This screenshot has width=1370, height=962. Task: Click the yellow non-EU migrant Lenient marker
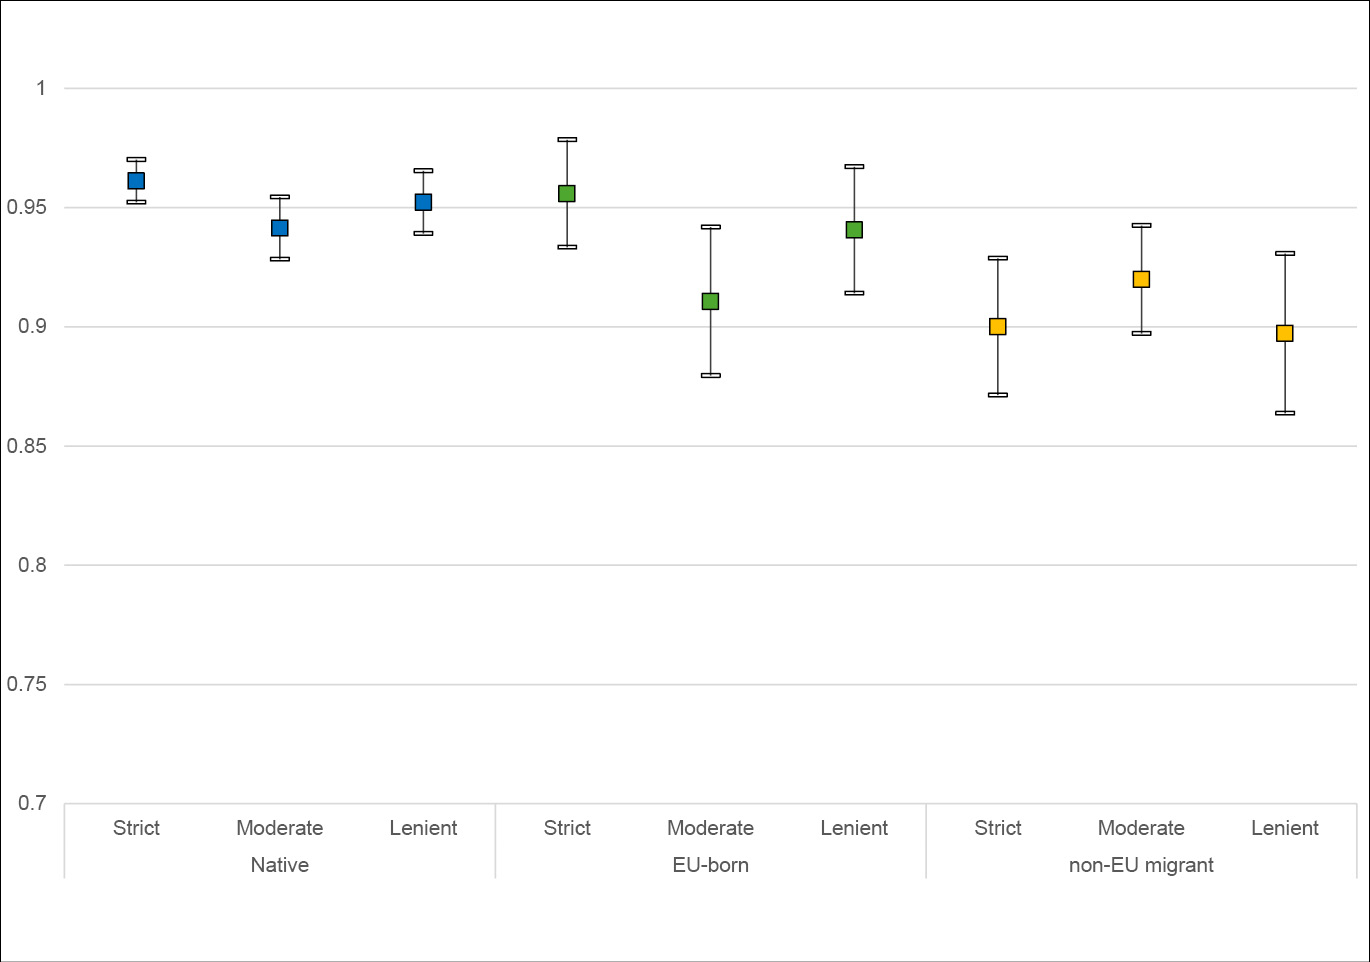[1285, 333]
